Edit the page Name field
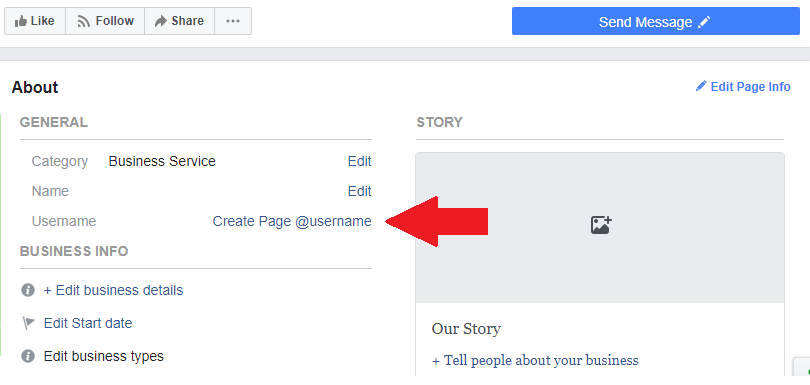This screenshot has height=385, width=810. pyautogui.click(x=360, y=191)
